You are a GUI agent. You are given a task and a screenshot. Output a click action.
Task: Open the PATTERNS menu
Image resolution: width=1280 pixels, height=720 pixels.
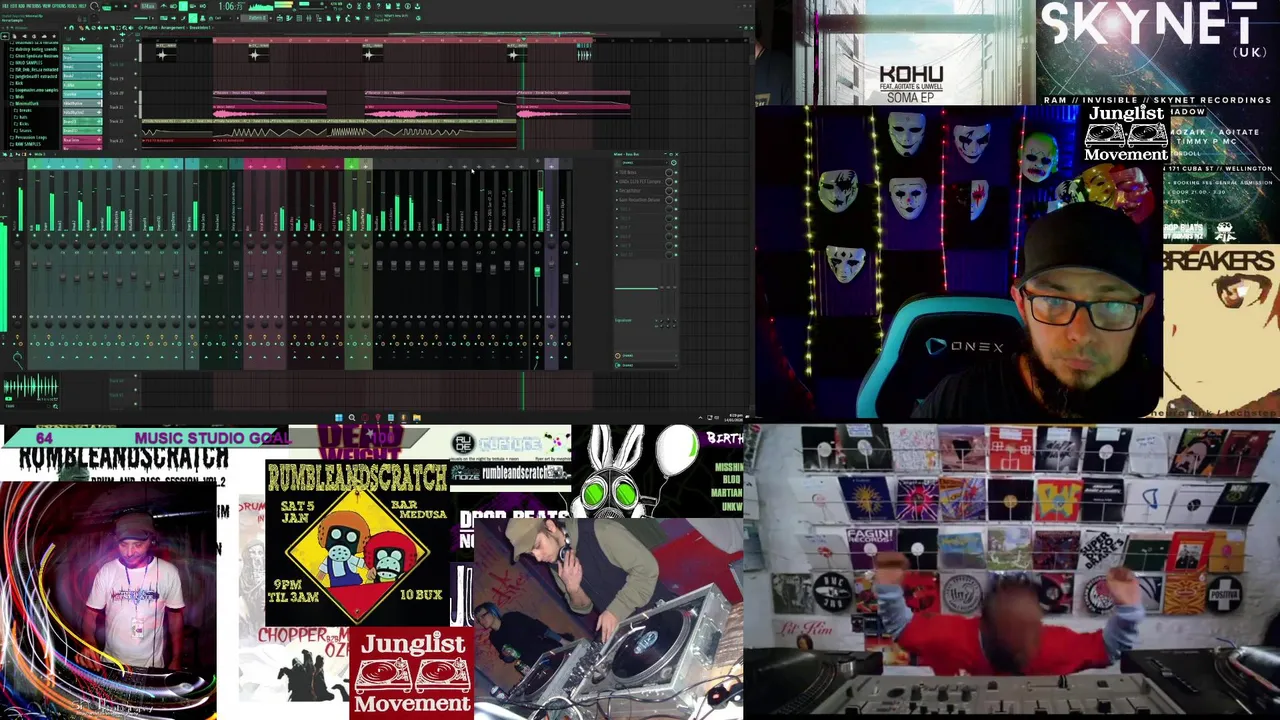coord(33,6)
